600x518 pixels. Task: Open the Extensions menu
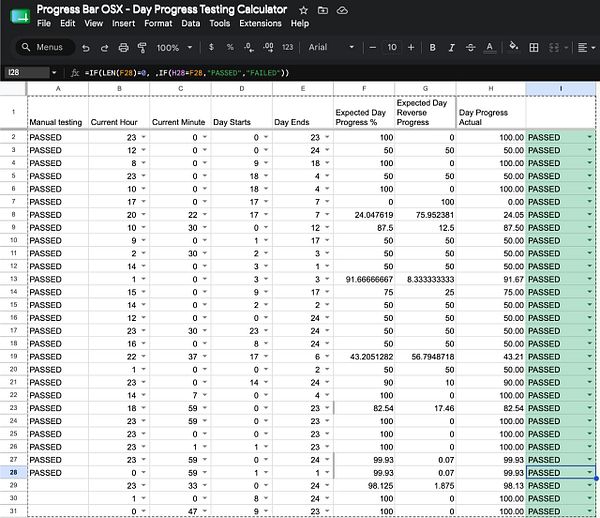point(260,23)
